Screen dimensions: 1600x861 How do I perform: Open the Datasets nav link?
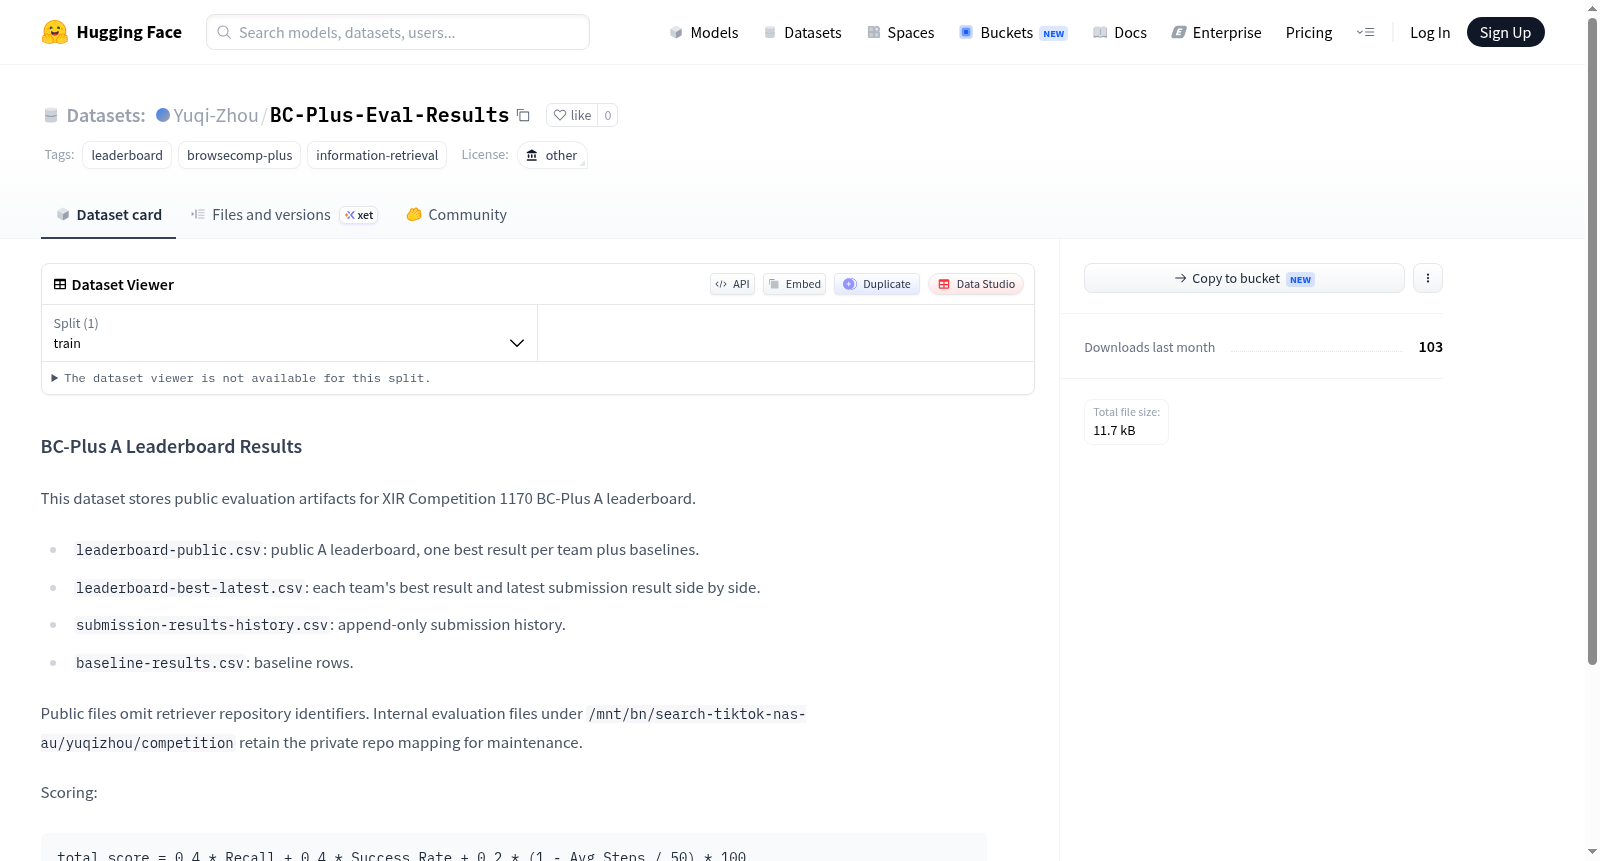803,32
